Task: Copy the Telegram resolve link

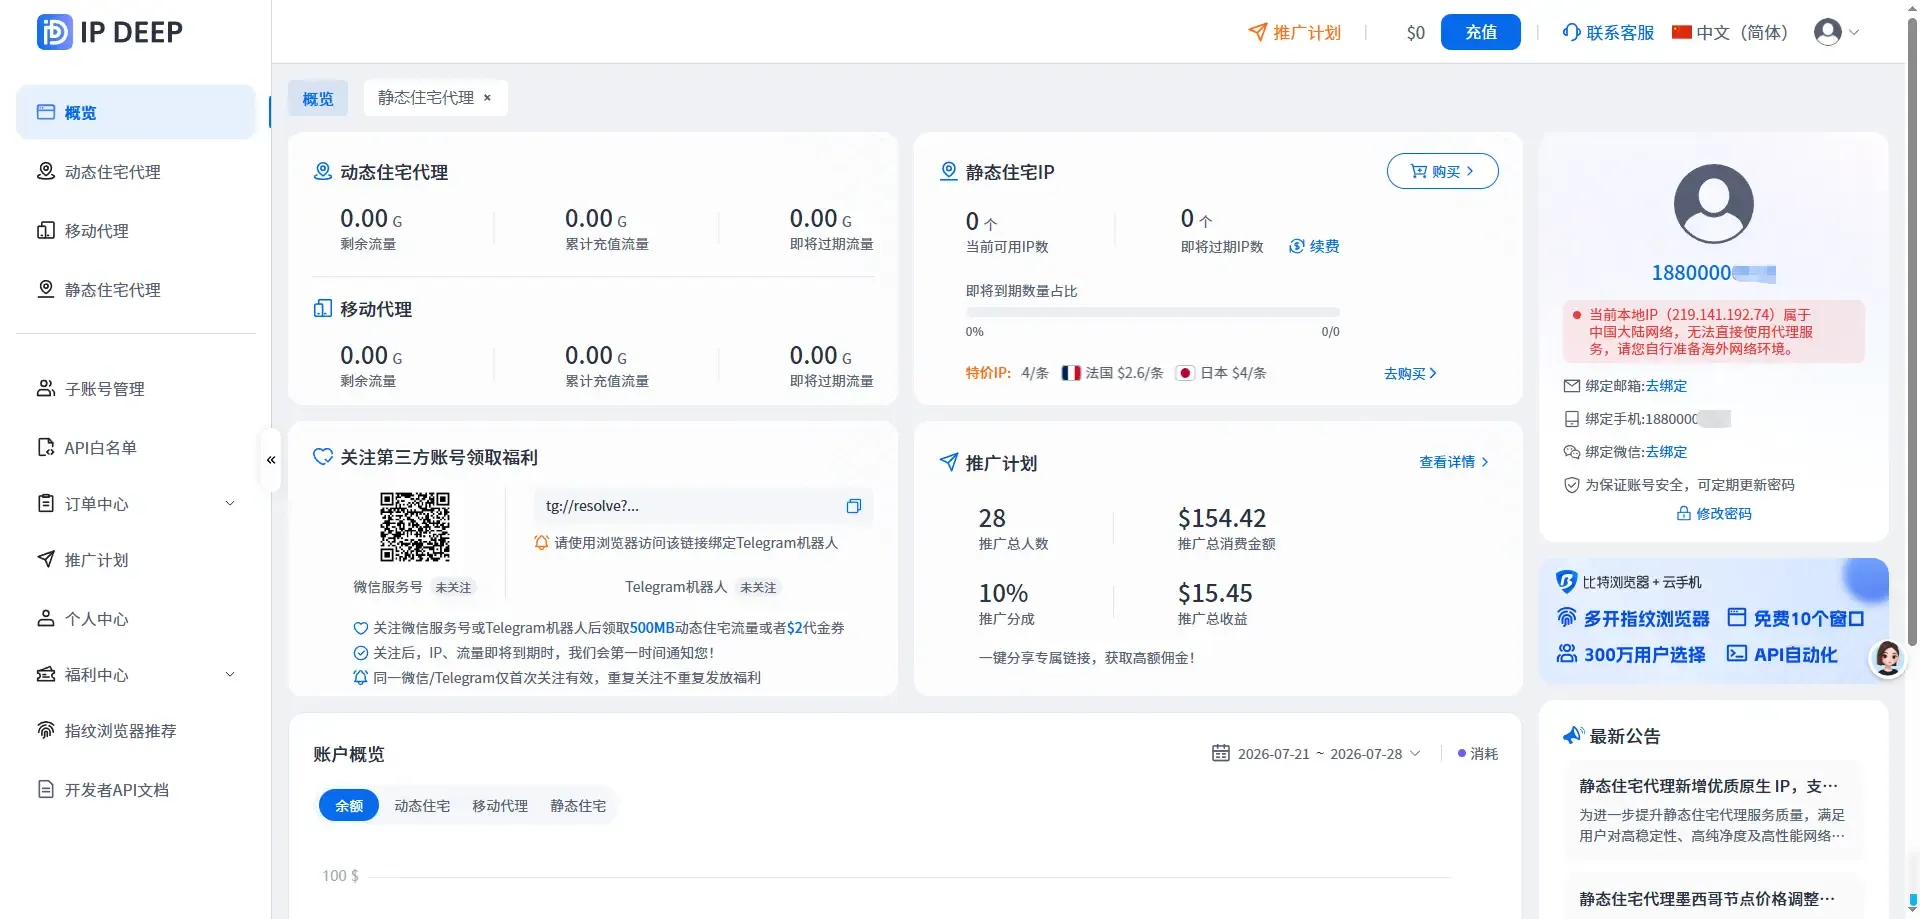Action: coord(853,506)
